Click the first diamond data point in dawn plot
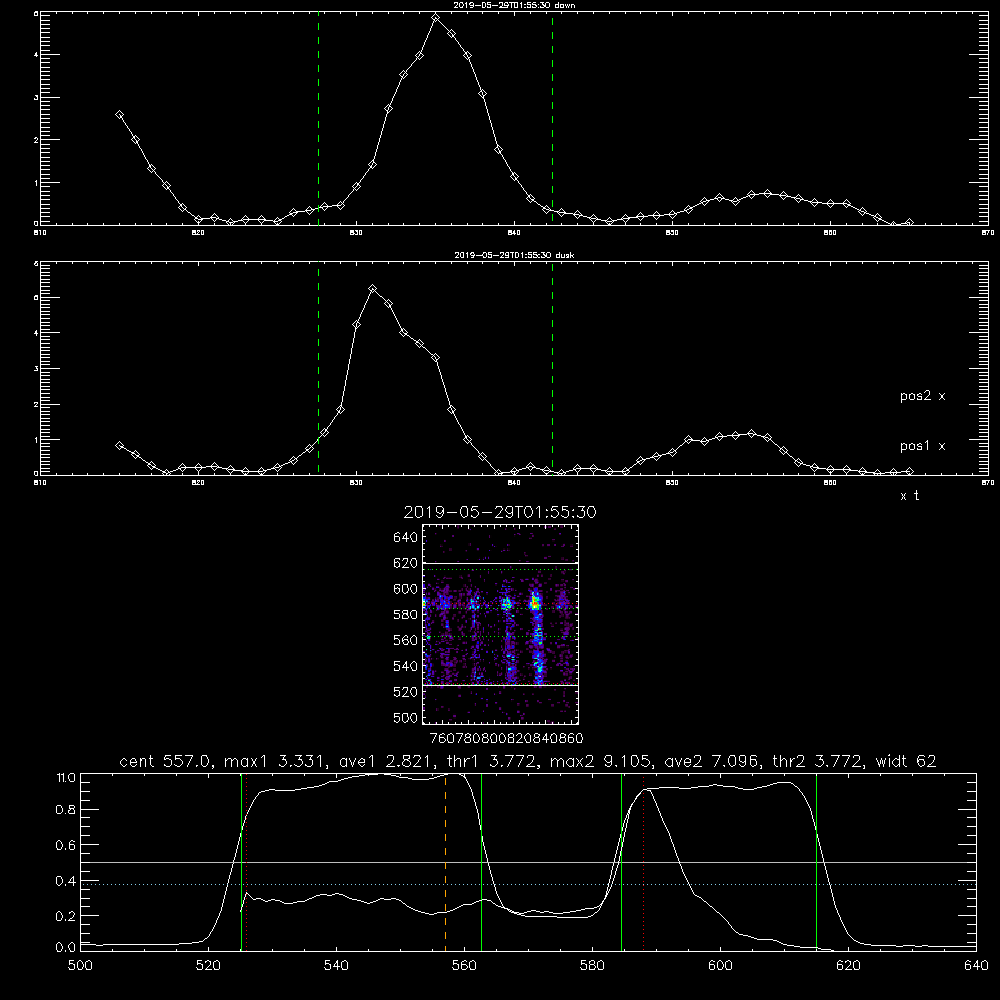 (119, 115)
